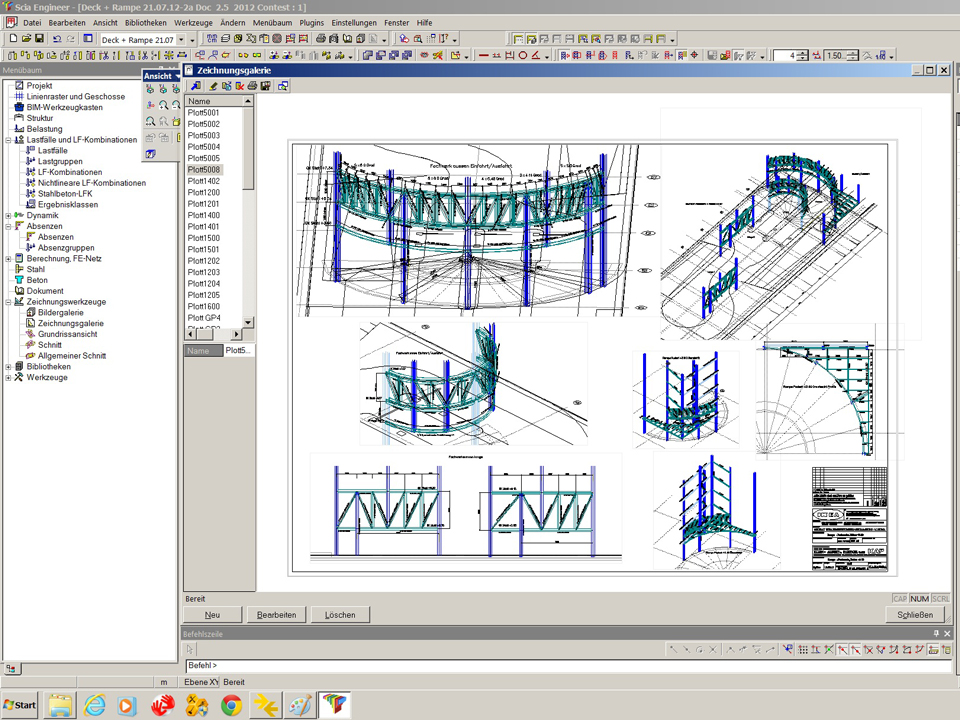Open the Einstellungen menu

(355, 22)
